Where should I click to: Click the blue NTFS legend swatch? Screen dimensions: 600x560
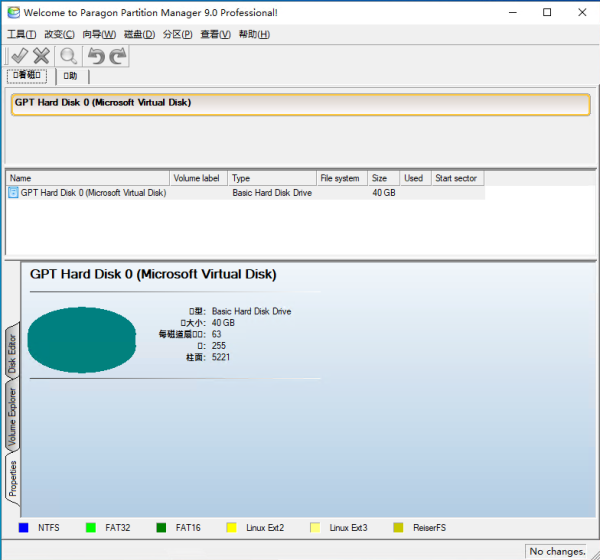click(x=23, y=527)
